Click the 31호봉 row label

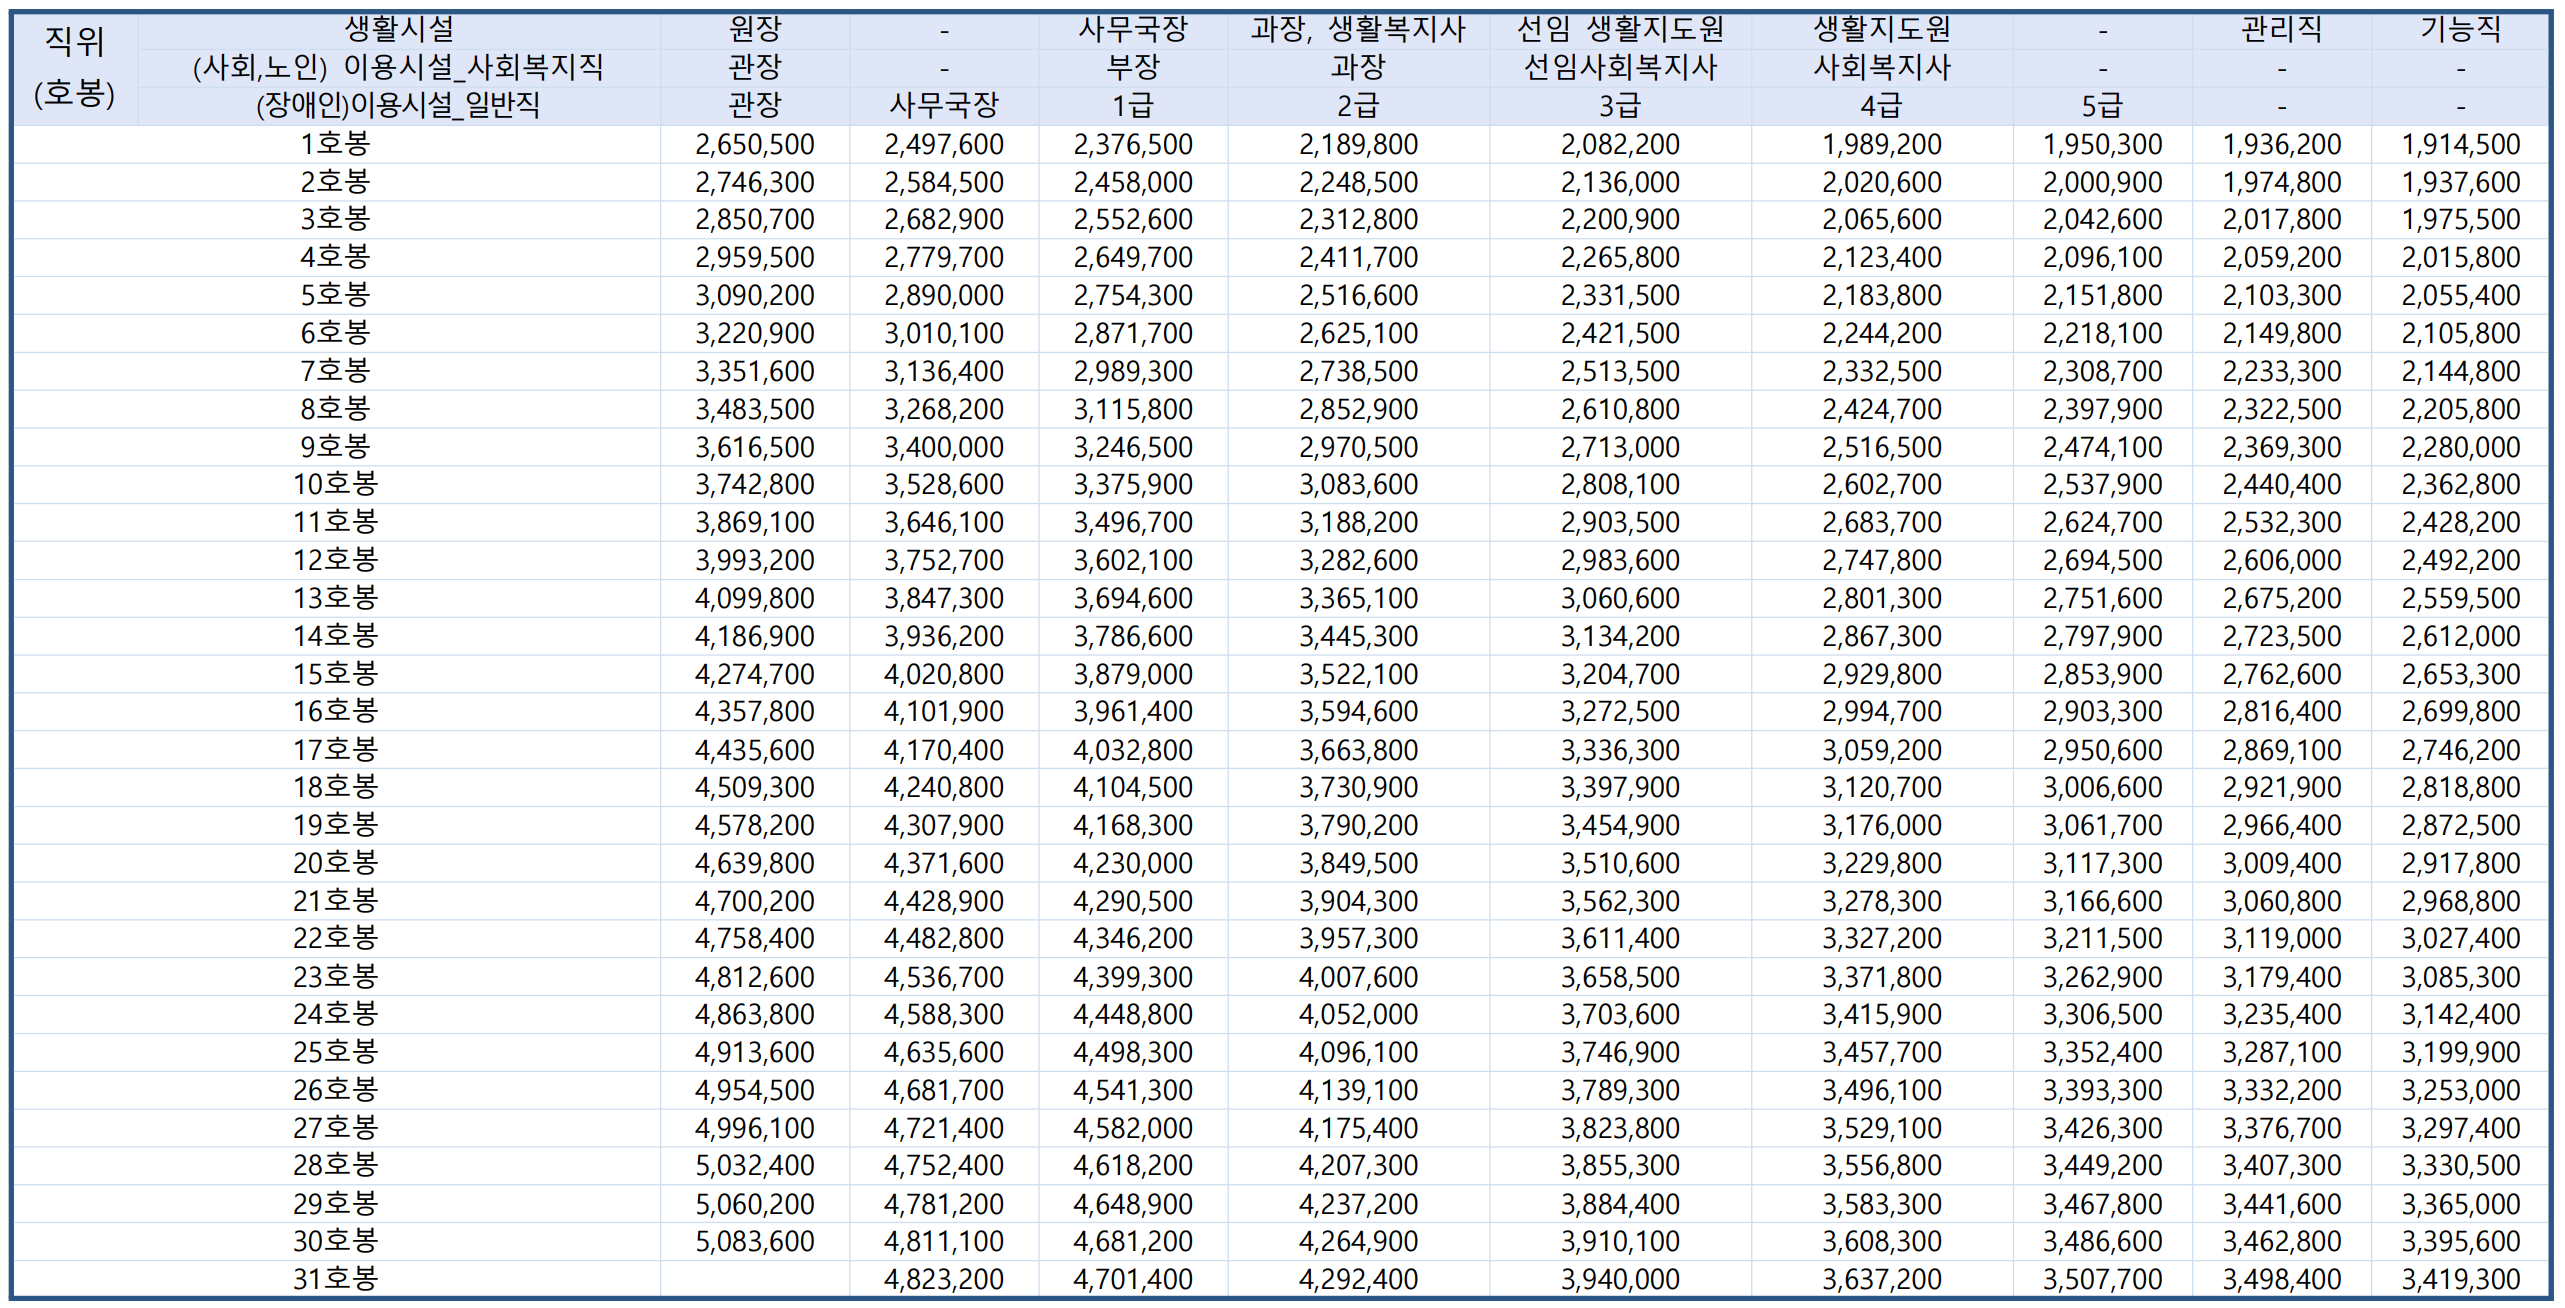pos(335,1279)
